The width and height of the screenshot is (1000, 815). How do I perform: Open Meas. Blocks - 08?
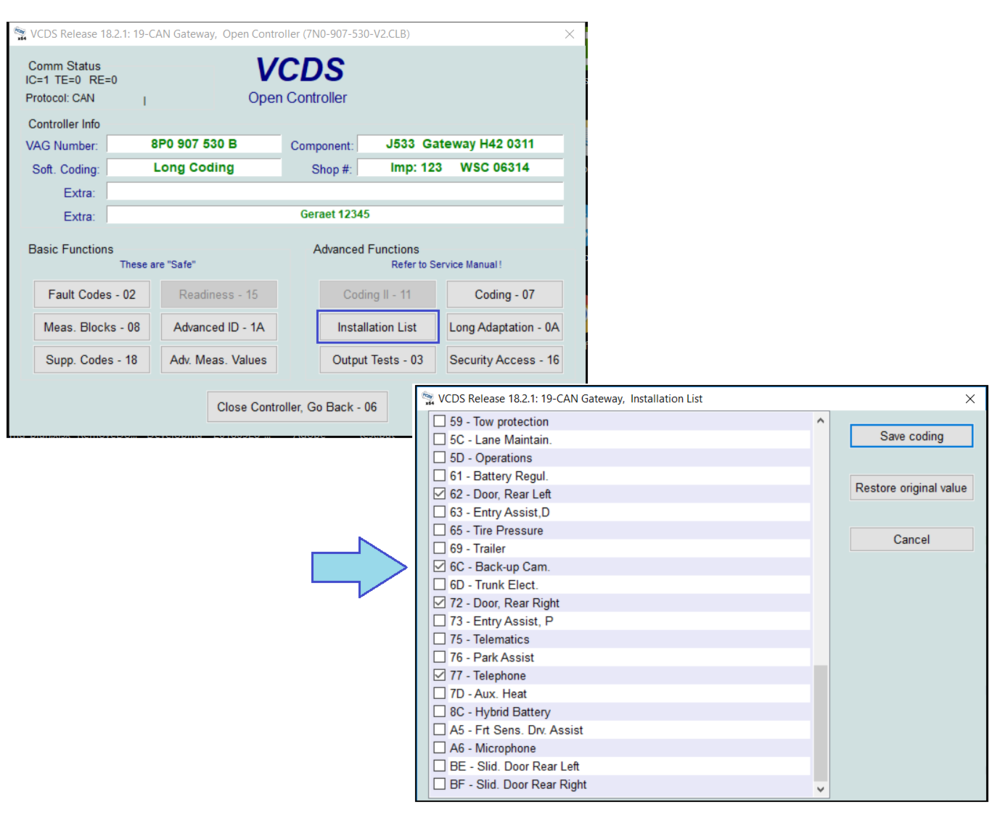92,327
